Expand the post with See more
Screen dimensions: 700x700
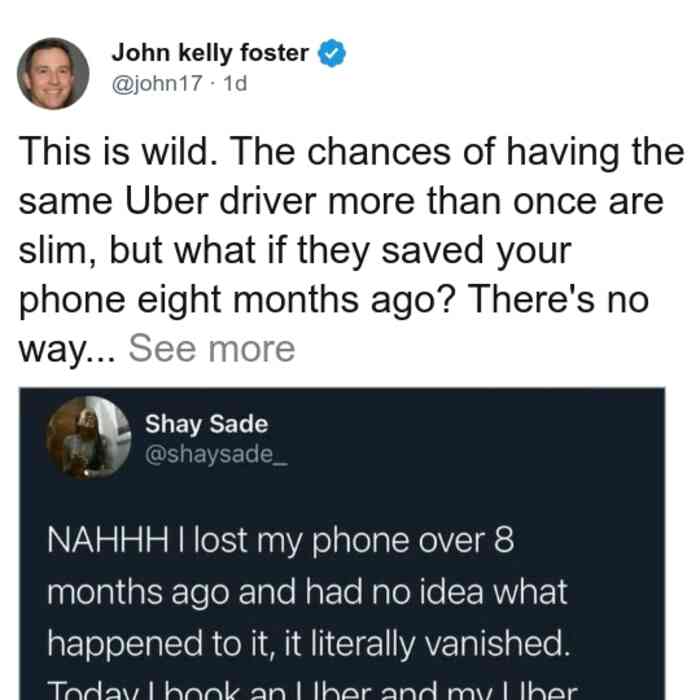pos(212,349)
